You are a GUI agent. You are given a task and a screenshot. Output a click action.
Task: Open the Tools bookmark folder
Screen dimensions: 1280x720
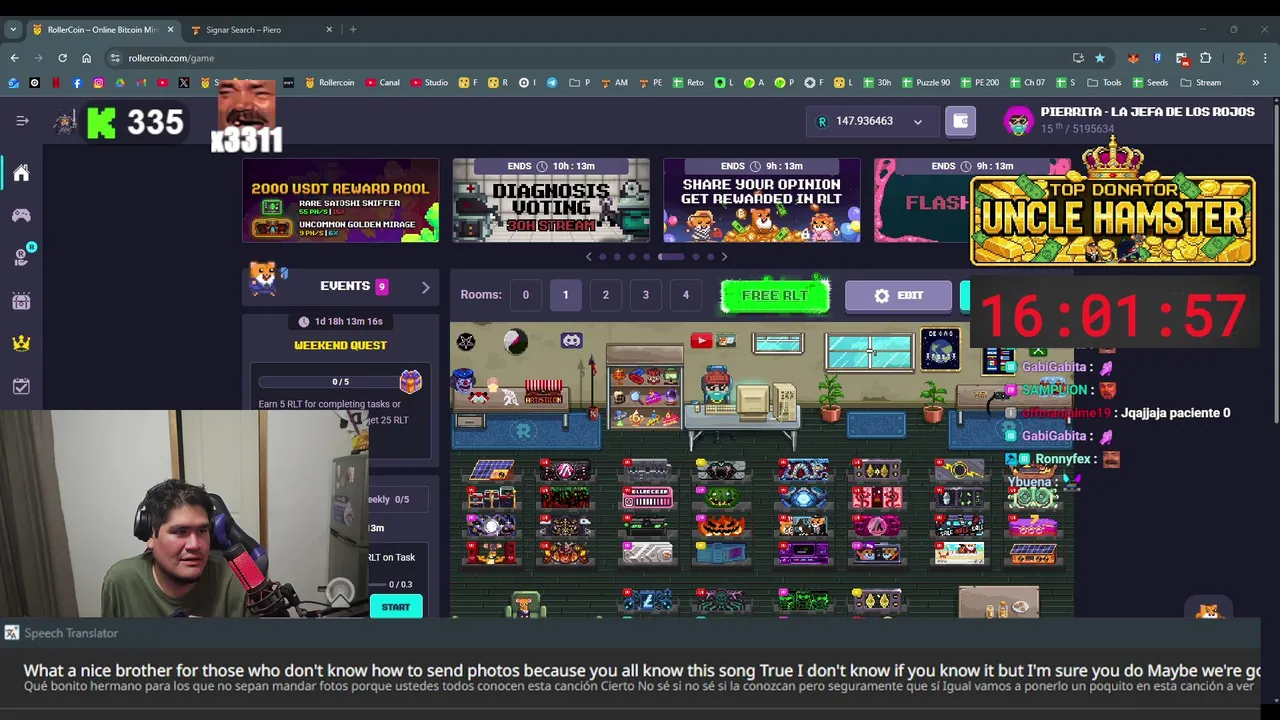(x=1103, y=82)
